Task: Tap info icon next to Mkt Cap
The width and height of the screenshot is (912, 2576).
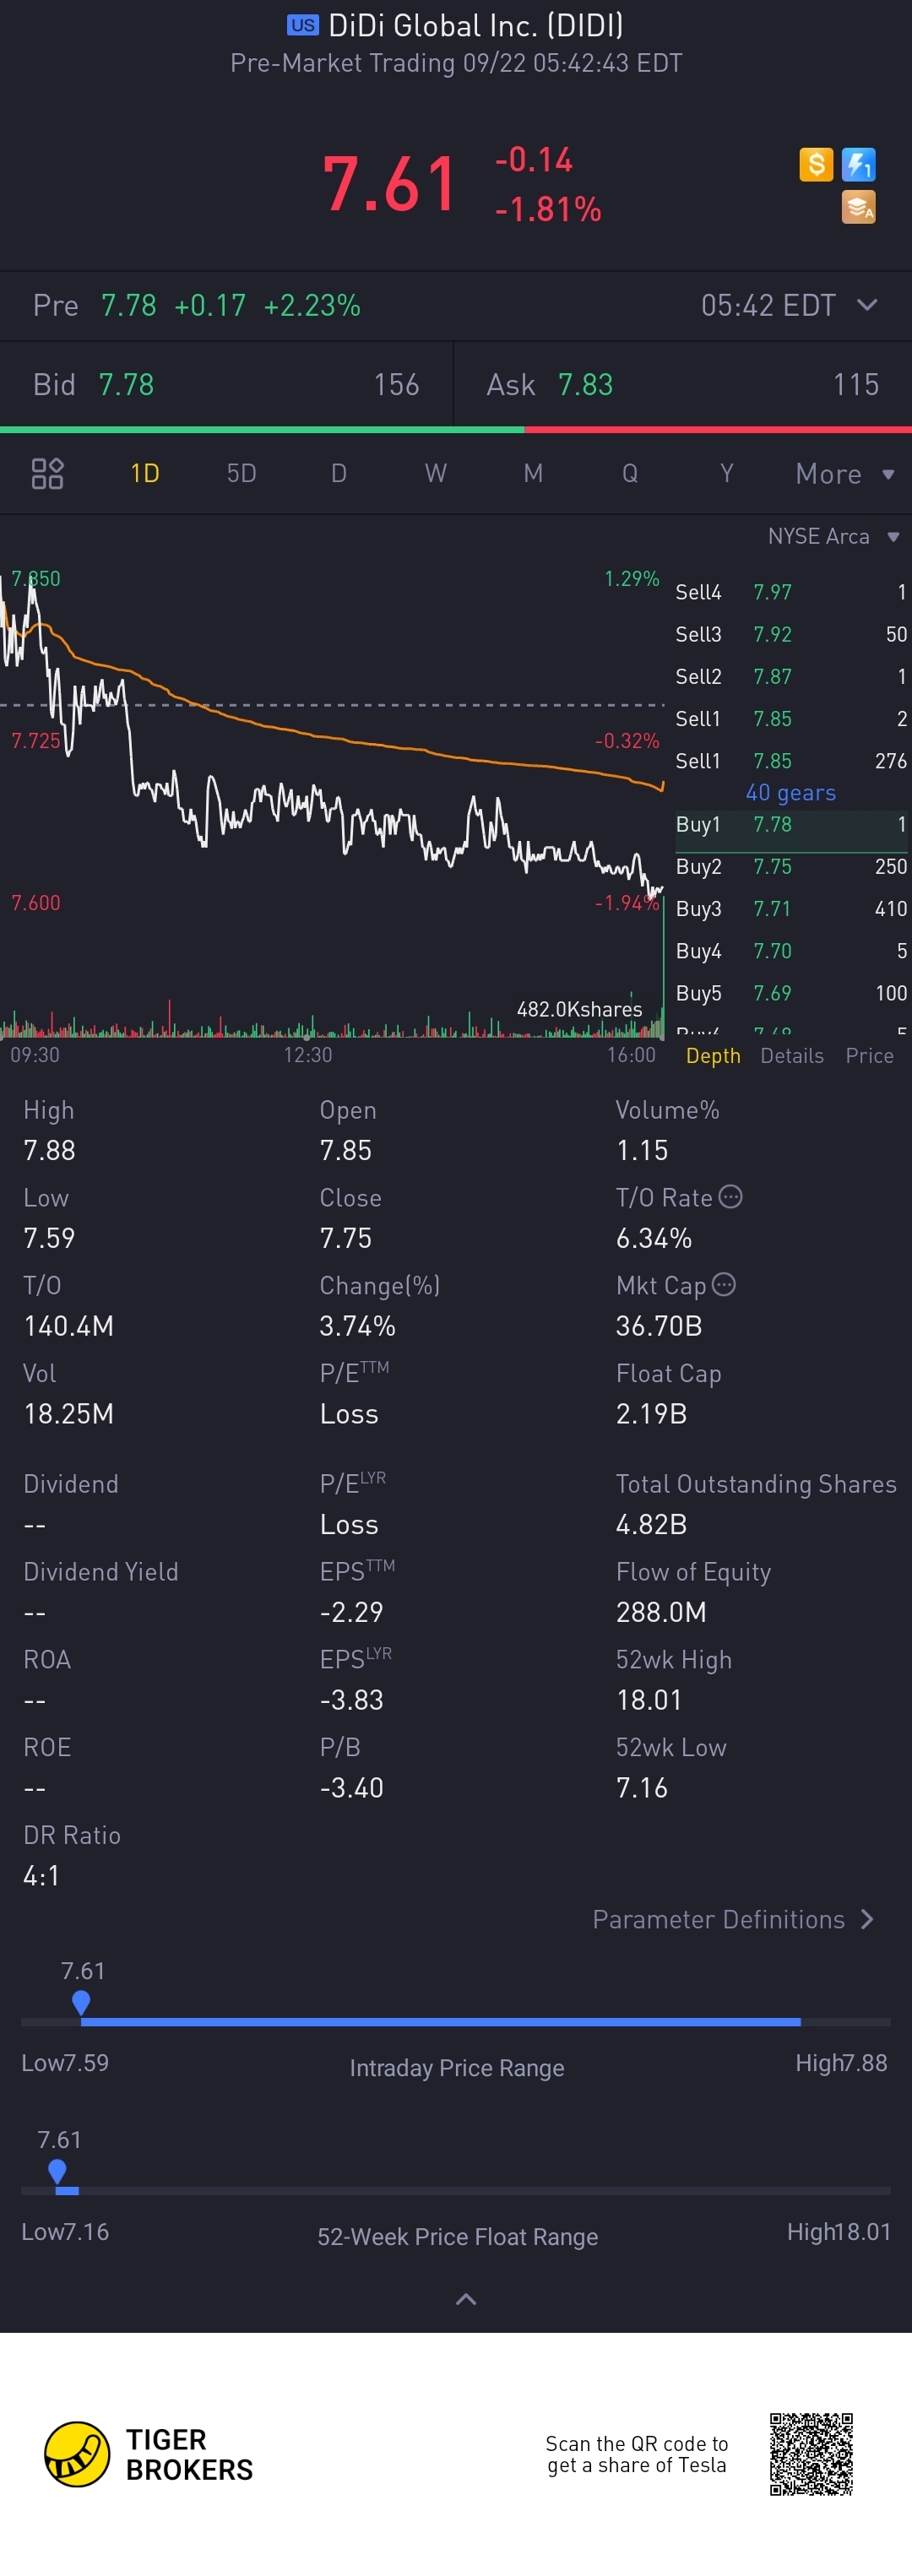Action: [724, 1284]
